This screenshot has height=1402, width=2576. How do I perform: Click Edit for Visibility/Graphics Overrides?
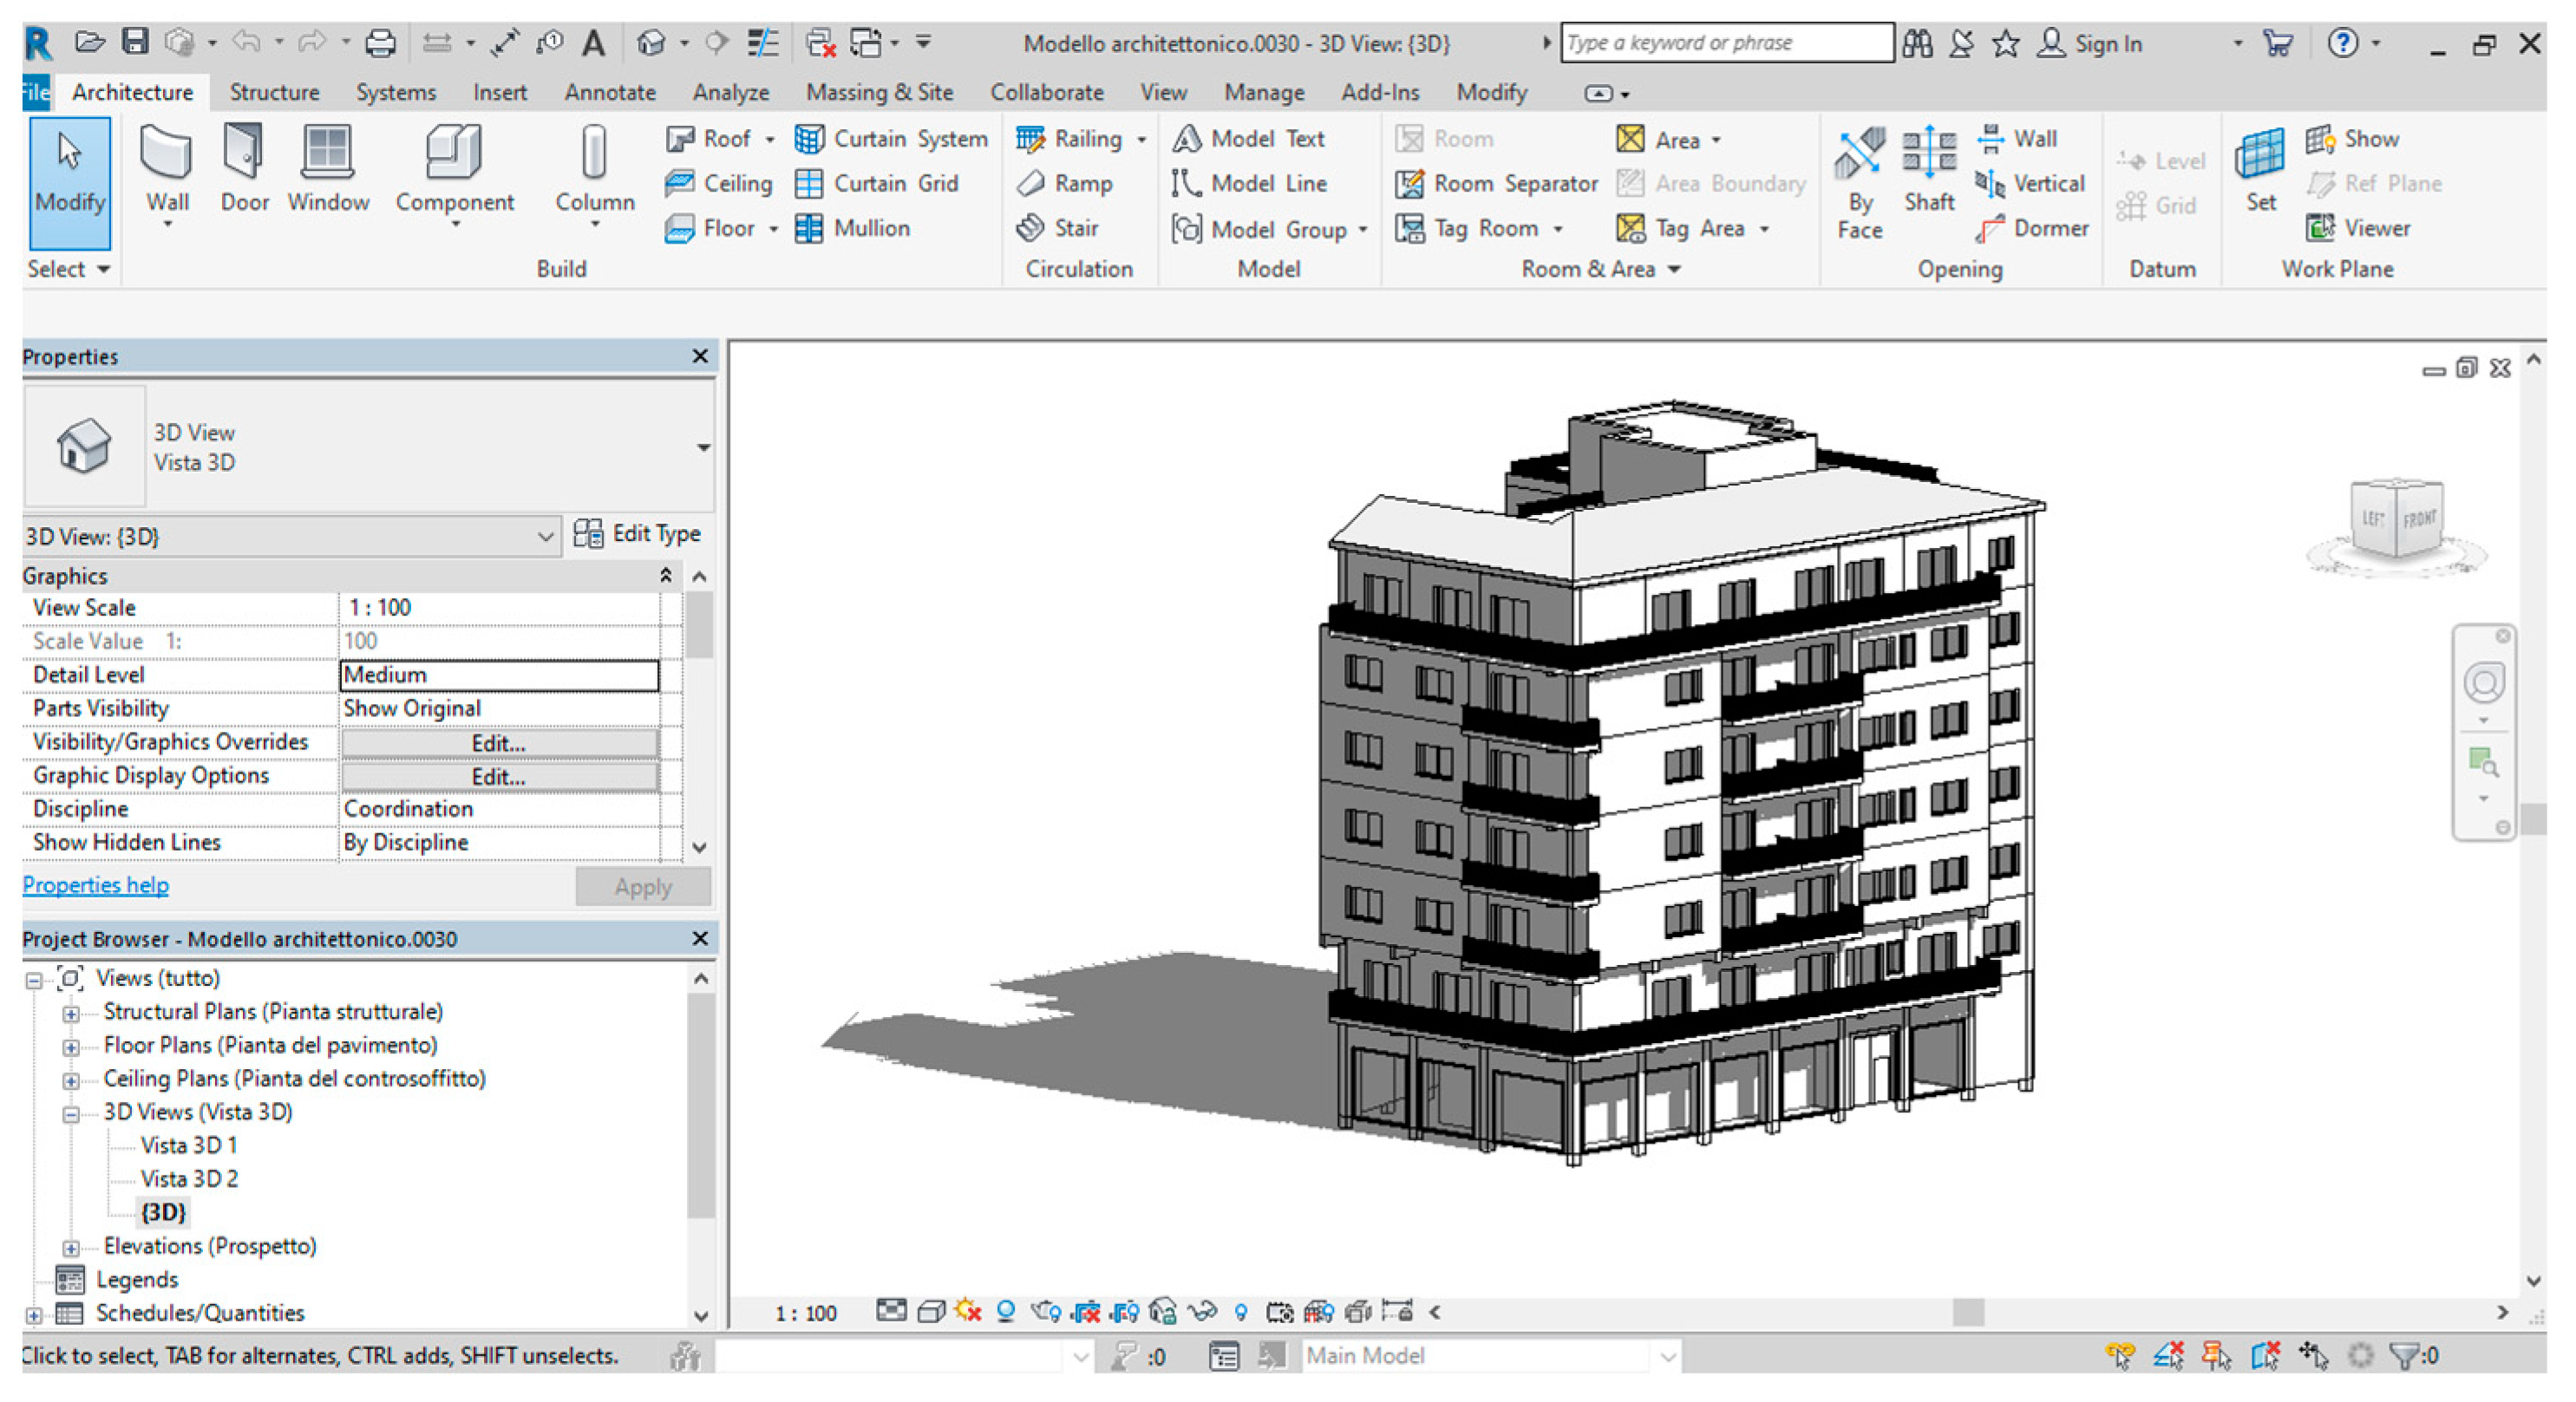tap(498, 743)
